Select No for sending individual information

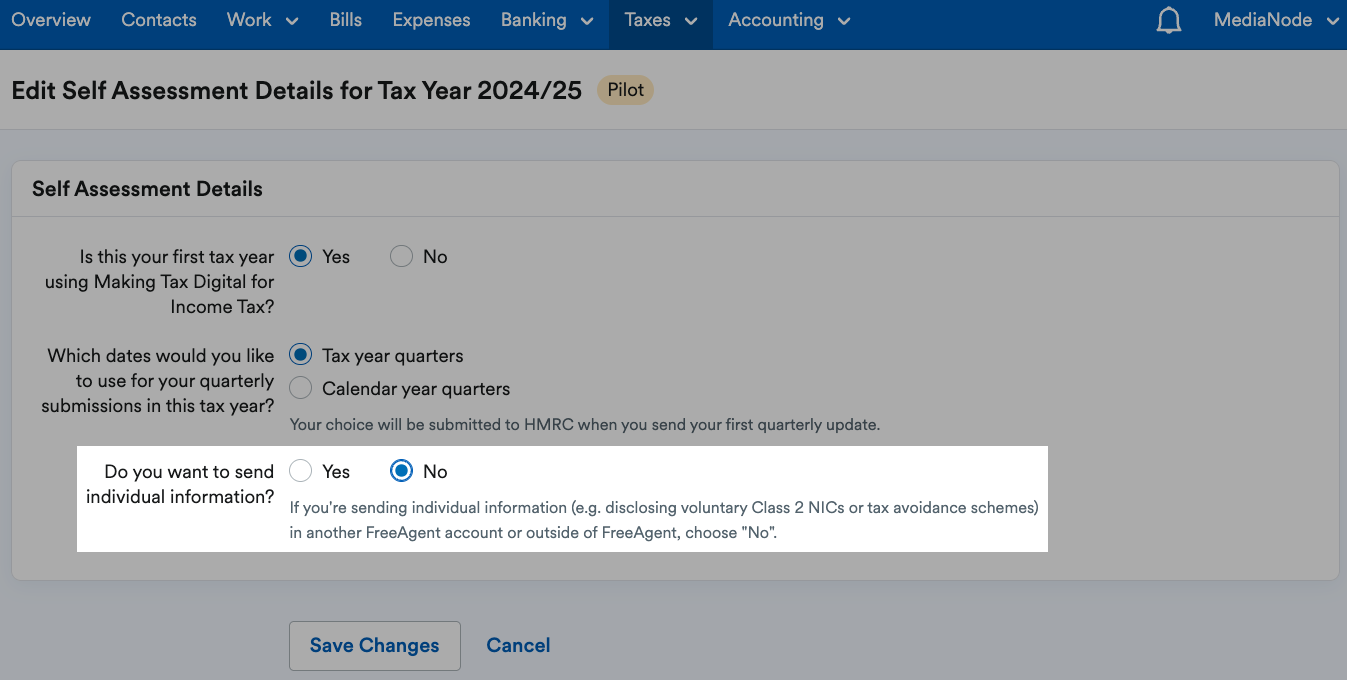[401, 471]
